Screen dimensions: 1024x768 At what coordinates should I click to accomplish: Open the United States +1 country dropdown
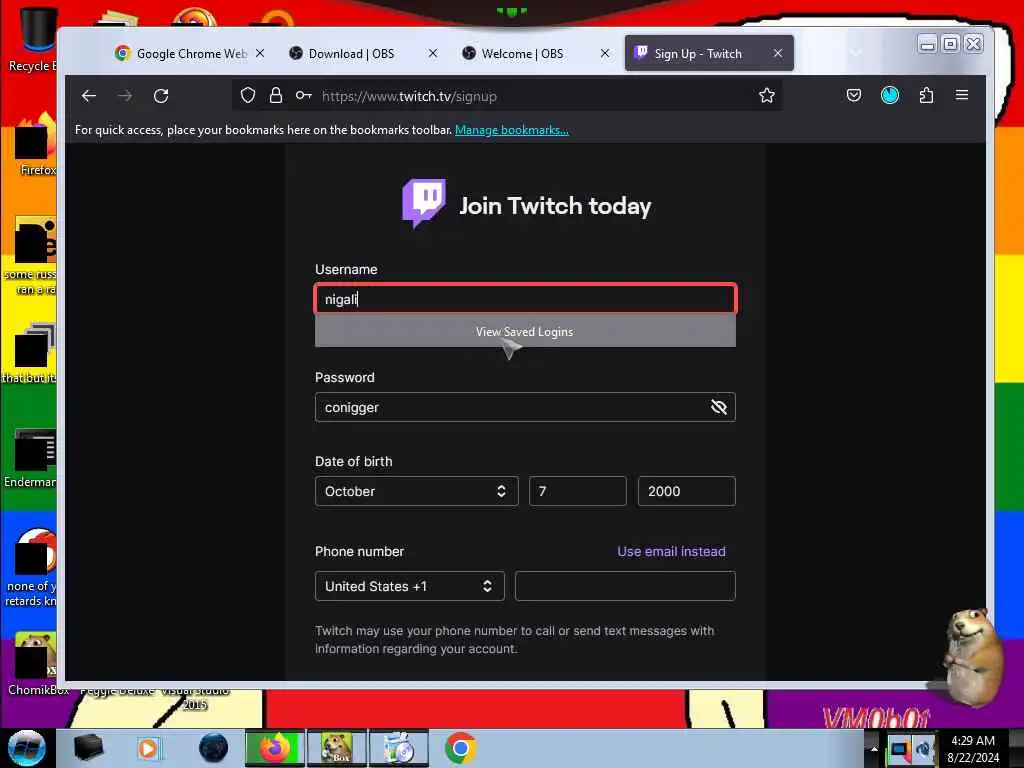pos(409,586)
